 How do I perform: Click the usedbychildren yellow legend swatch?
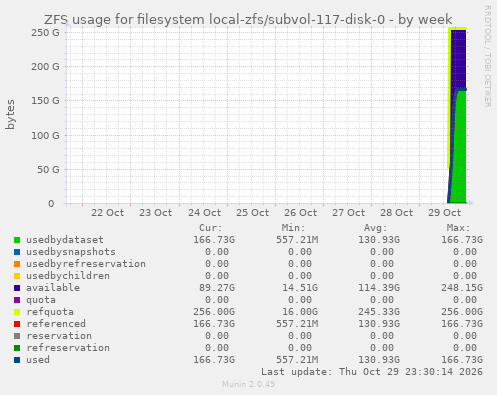coord(17,276)
